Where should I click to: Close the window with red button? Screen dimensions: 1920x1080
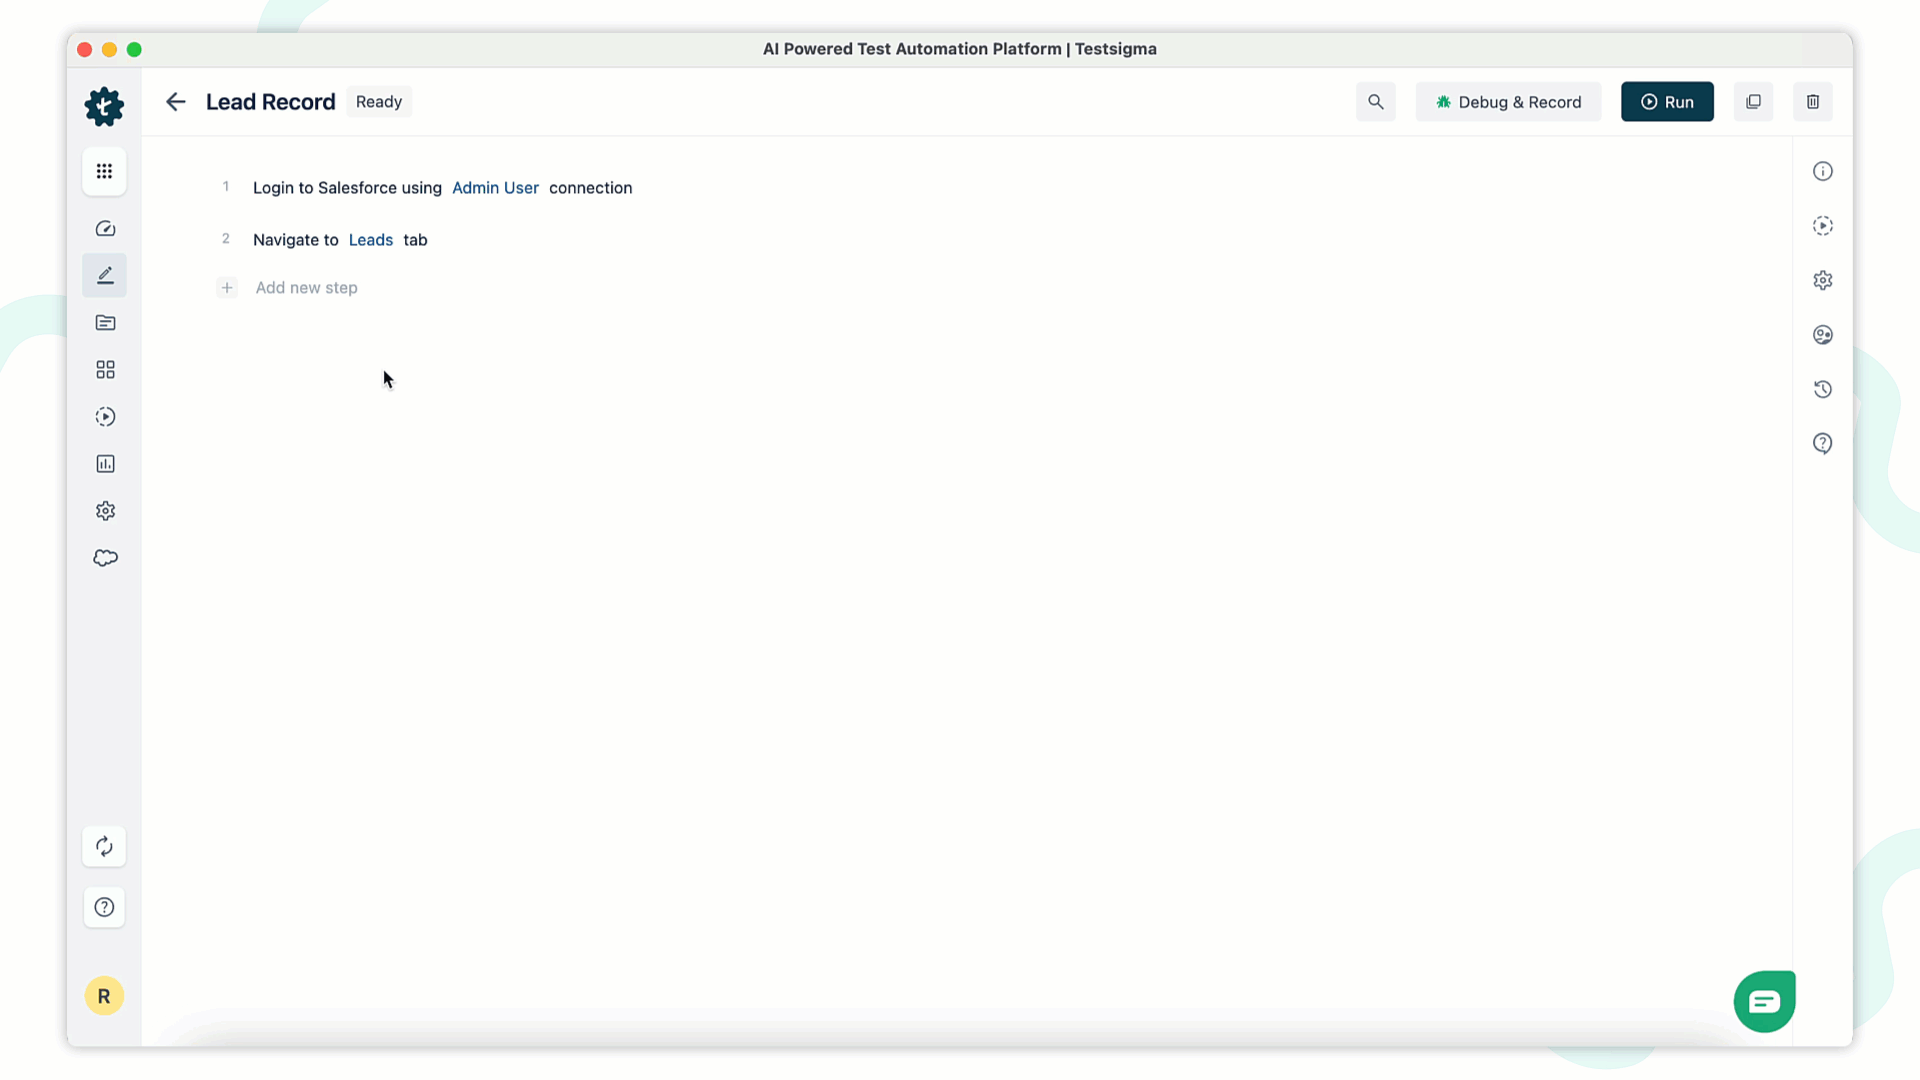(85, 50)
